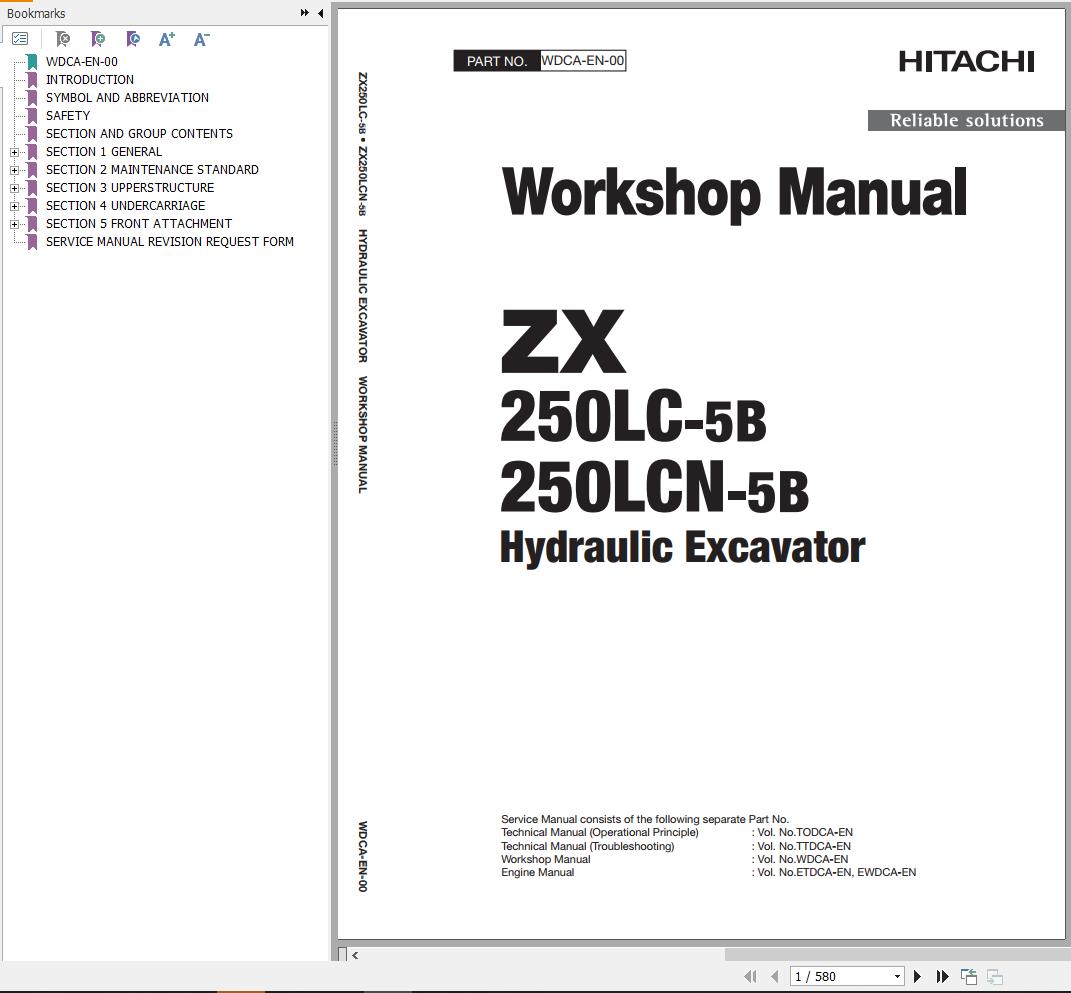1071x993 pixels.
Task: Click the Reliable solutions banner
Action: (x=966, y=120)
